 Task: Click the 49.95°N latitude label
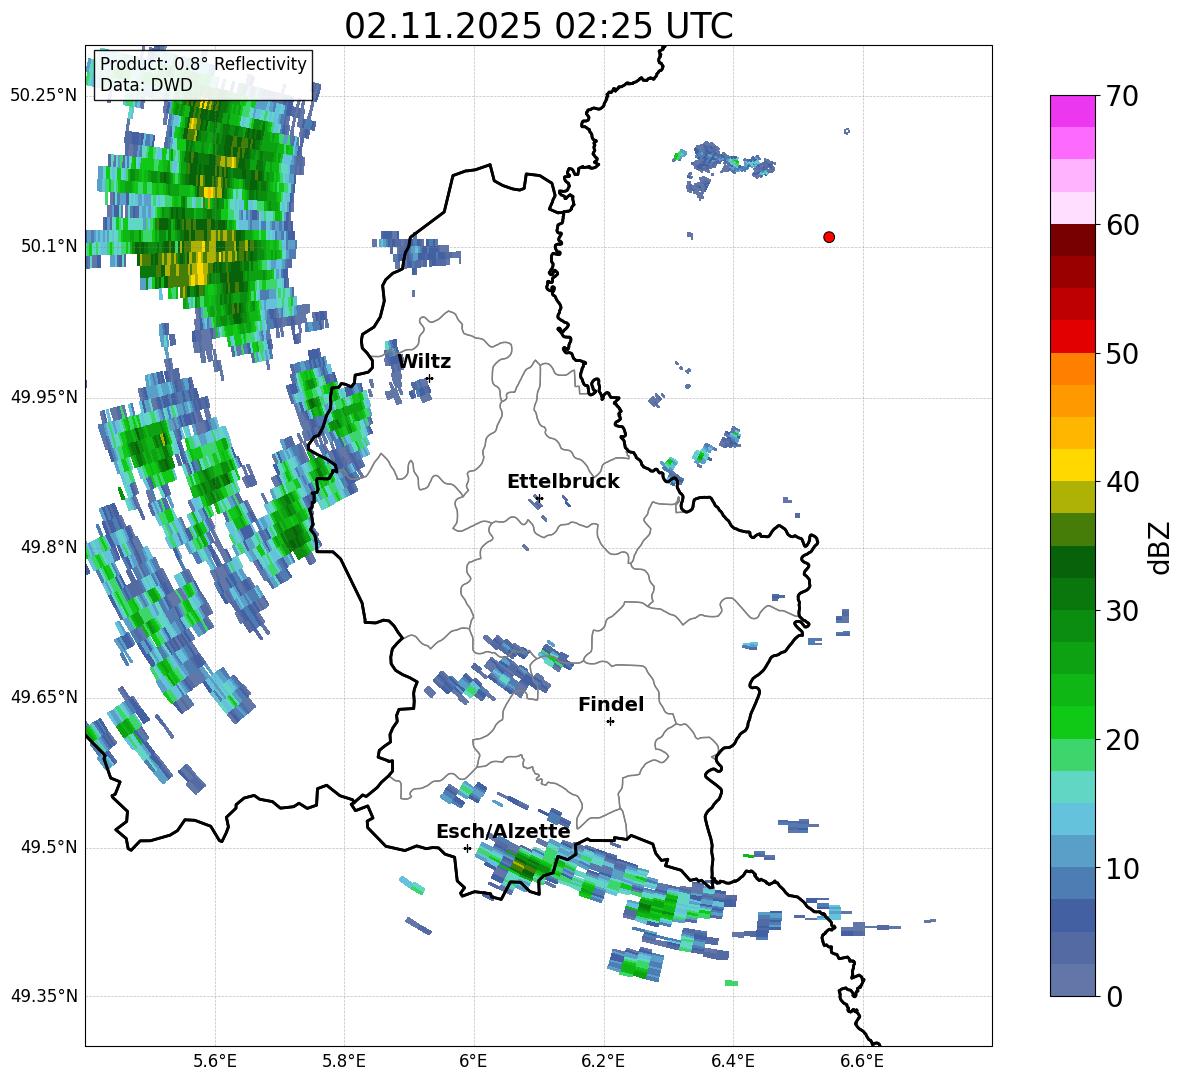click(44, 396)
